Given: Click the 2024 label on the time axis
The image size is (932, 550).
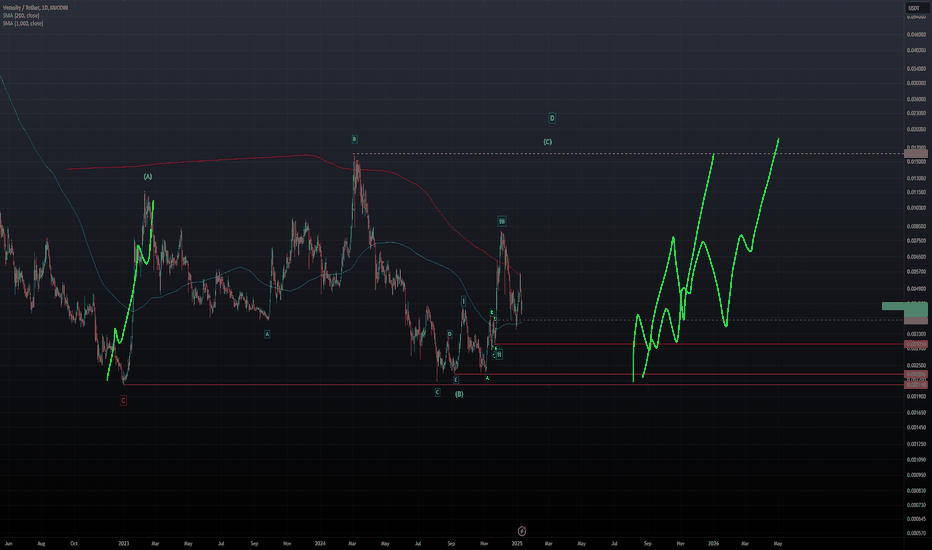Looking at the screenshot, I should 320,543.
